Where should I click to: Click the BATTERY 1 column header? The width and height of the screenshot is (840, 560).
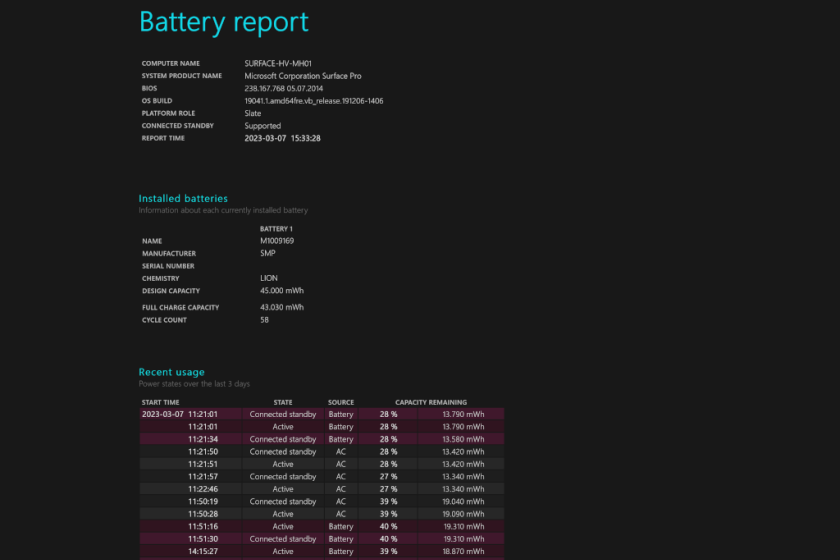coord(276,229)
